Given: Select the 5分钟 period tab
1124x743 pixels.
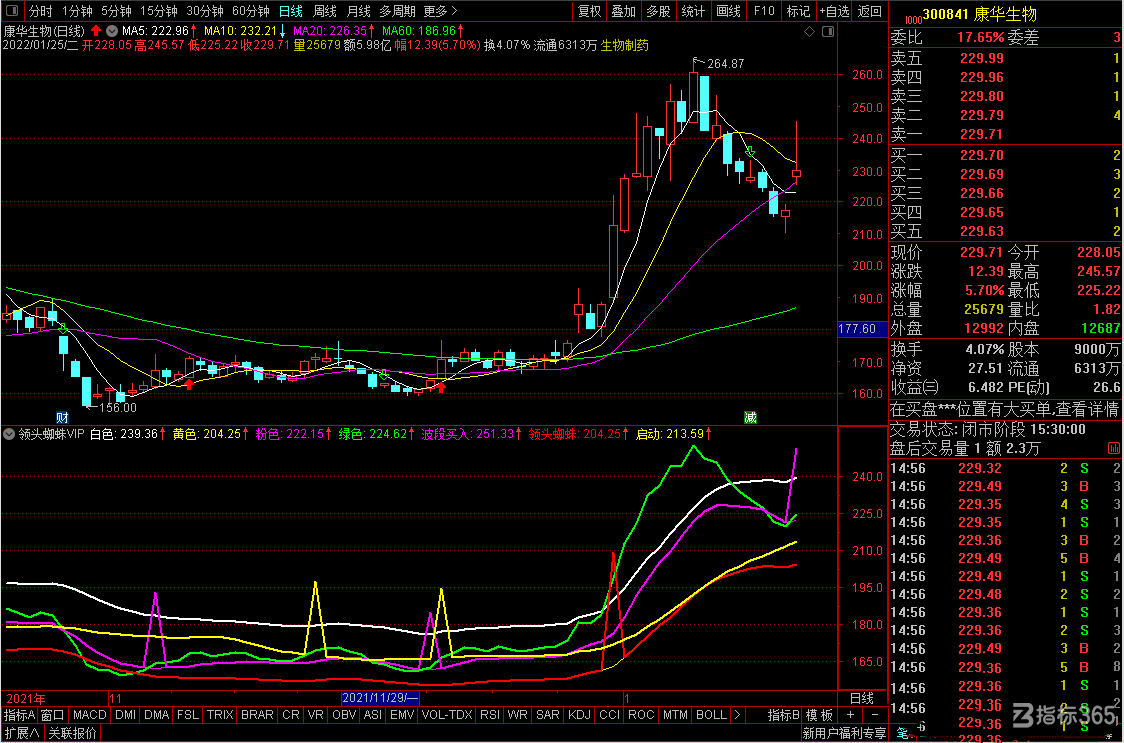Looking at the screenshot, I should (x=115, y=11).
